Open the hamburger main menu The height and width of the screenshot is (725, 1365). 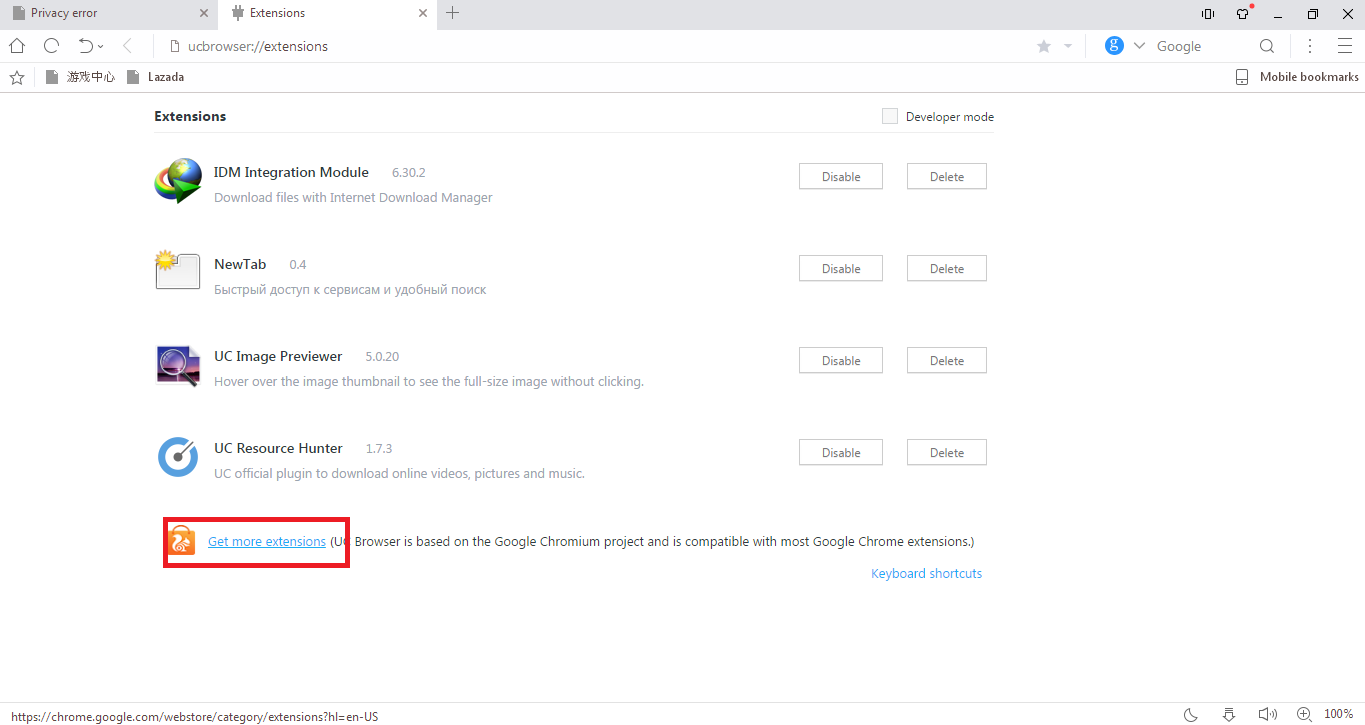pos(1344,46)
